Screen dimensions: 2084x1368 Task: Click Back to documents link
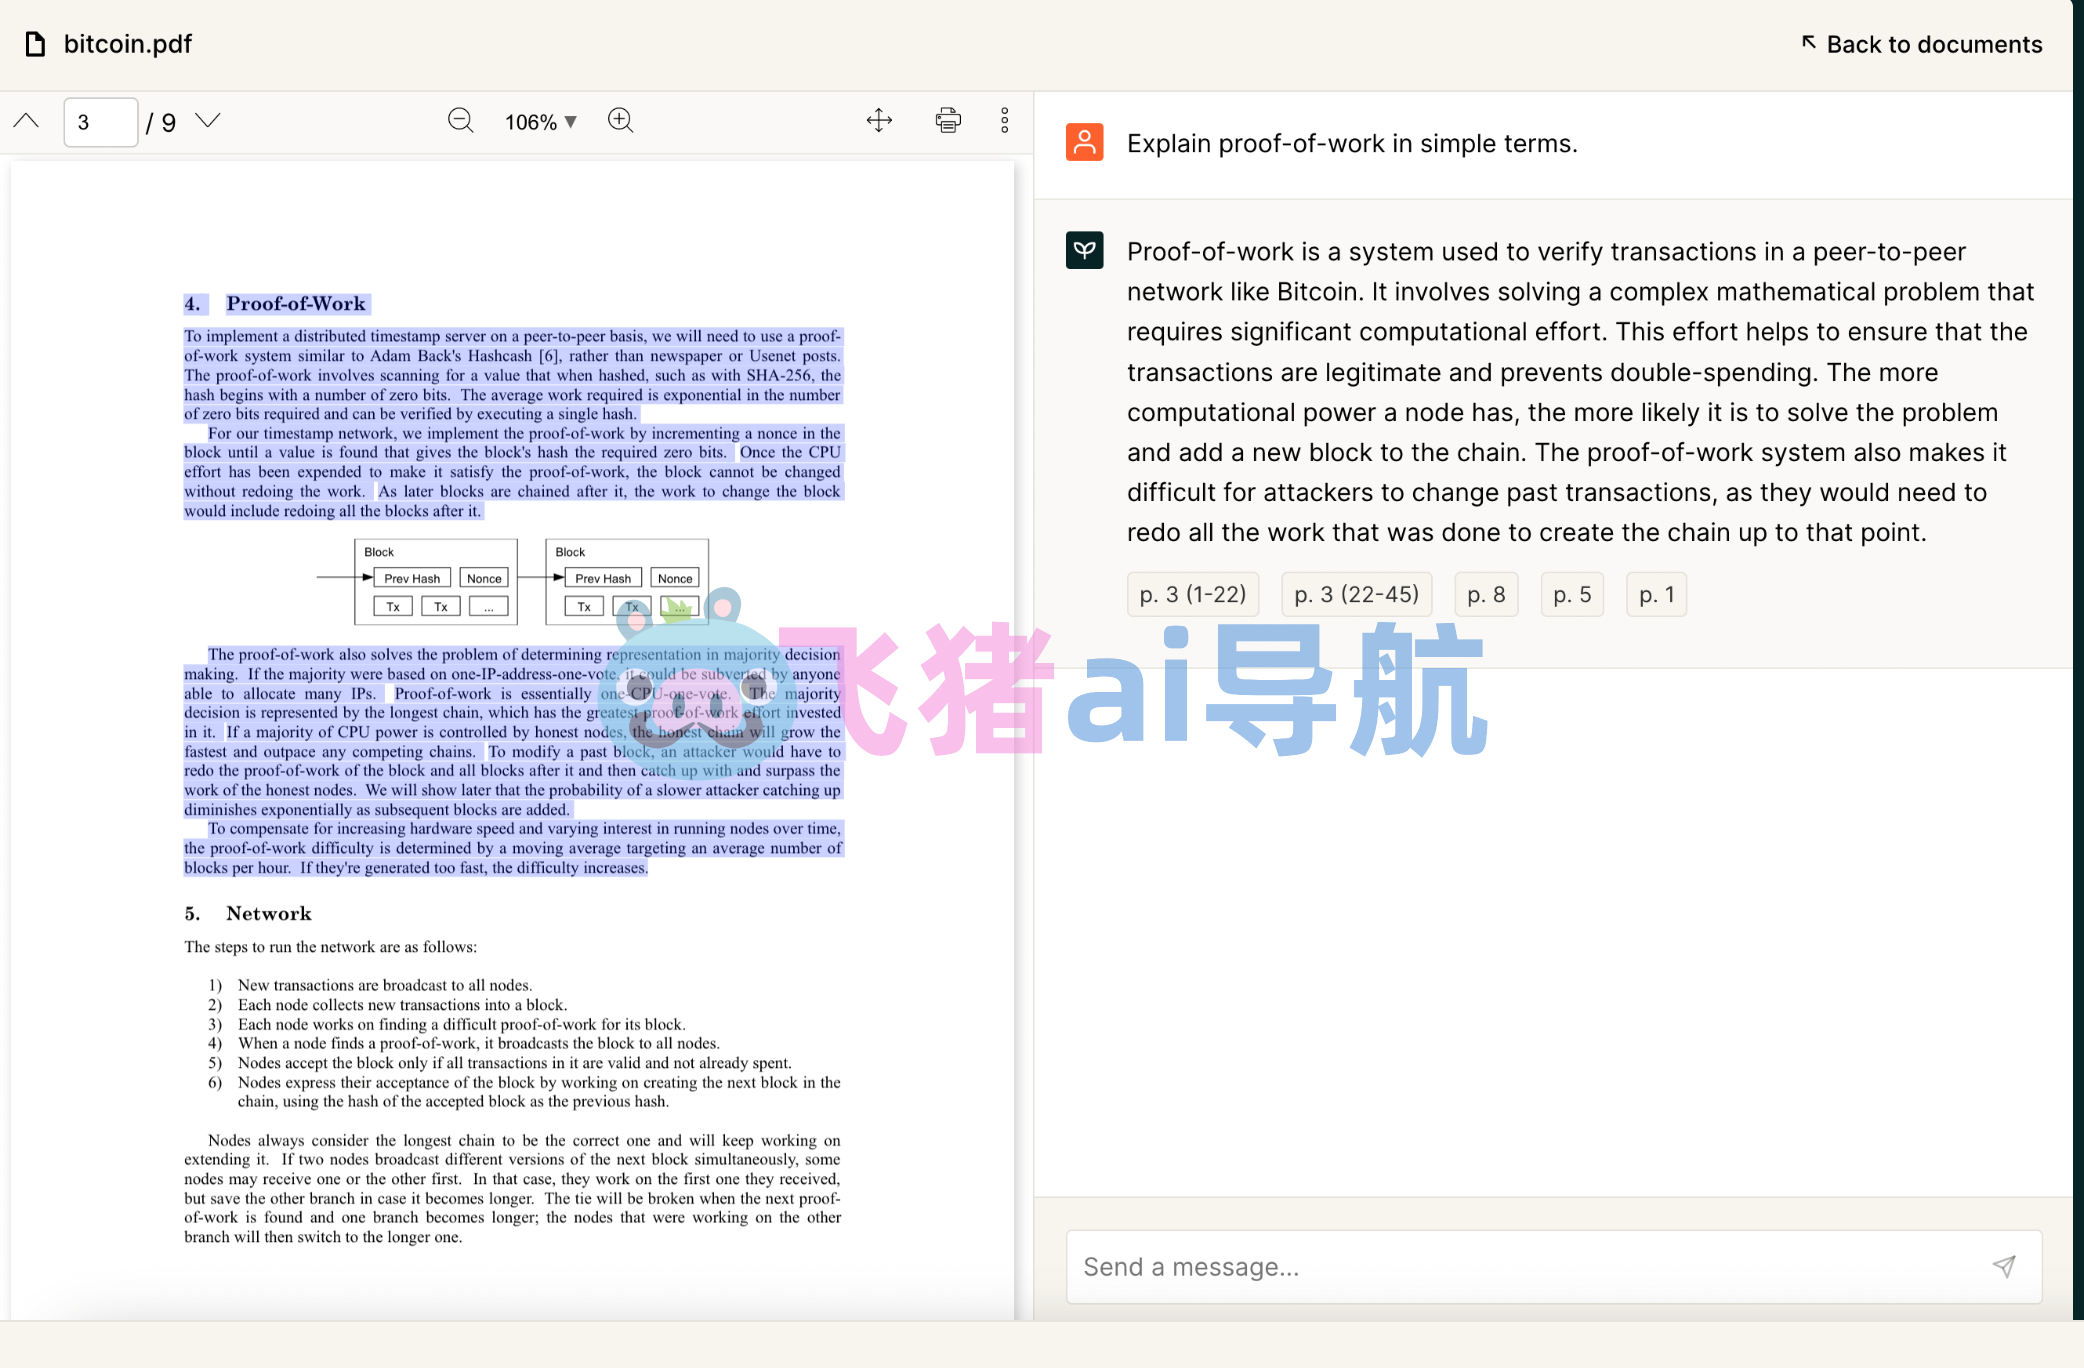point(1922,44)
